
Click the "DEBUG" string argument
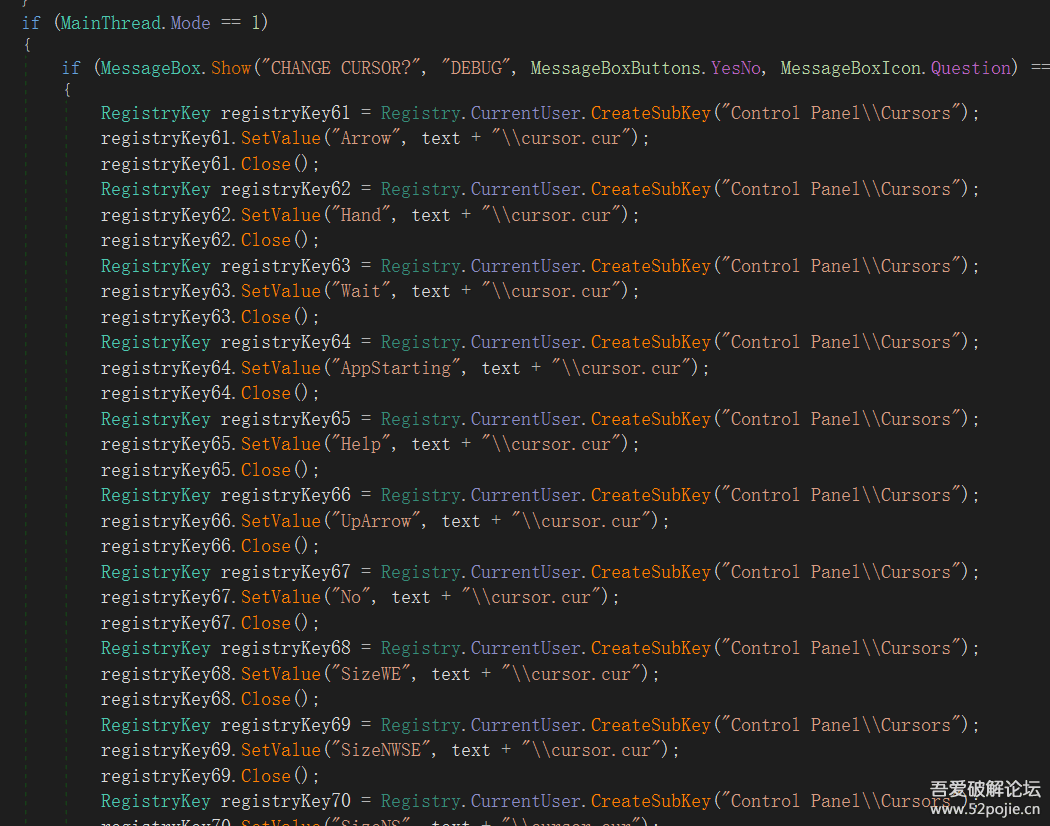476,68
